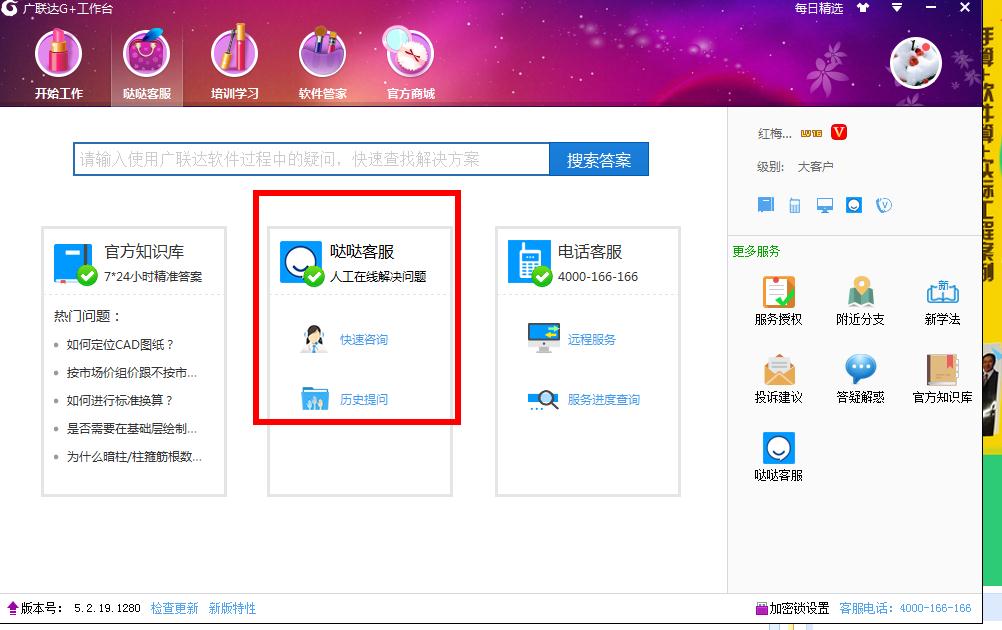Click the 检查更新 link

[174, 608]
